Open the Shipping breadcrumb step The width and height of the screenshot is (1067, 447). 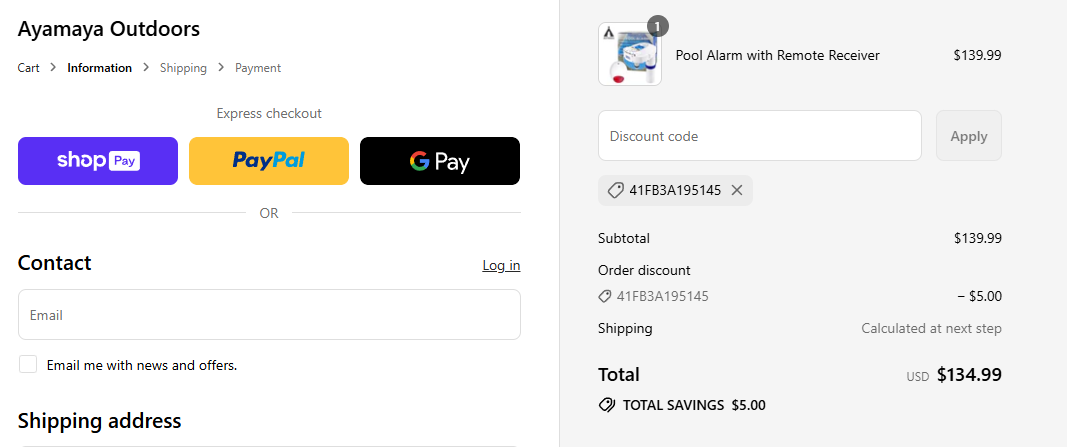click(x=183, y=67)
